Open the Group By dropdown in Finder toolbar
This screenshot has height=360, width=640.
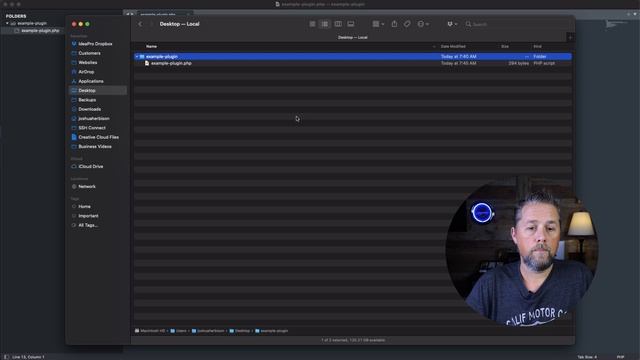pyautogui.click(x=378, y=24)
